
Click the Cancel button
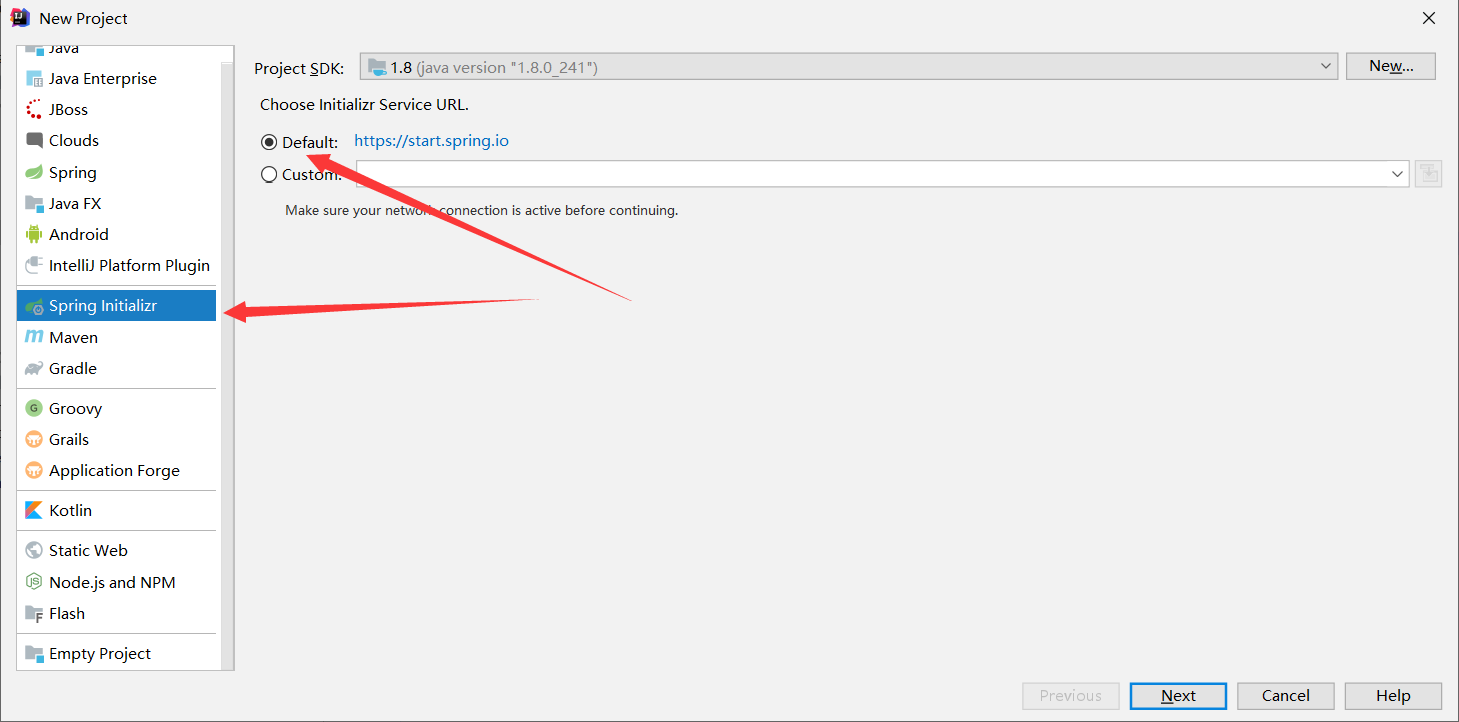[1285, 696]
